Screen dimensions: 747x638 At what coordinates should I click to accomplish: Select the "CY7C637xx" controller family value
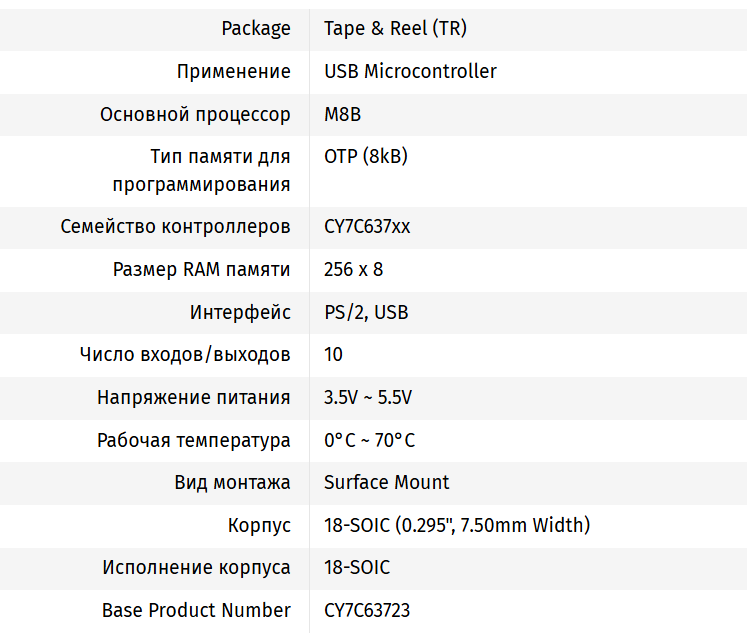click(367, 227)
